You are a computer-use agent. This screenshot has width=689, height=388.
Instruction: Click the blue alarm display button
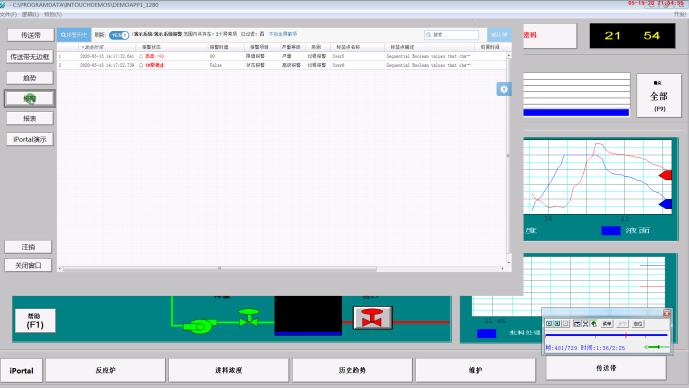tap(74, 35)
